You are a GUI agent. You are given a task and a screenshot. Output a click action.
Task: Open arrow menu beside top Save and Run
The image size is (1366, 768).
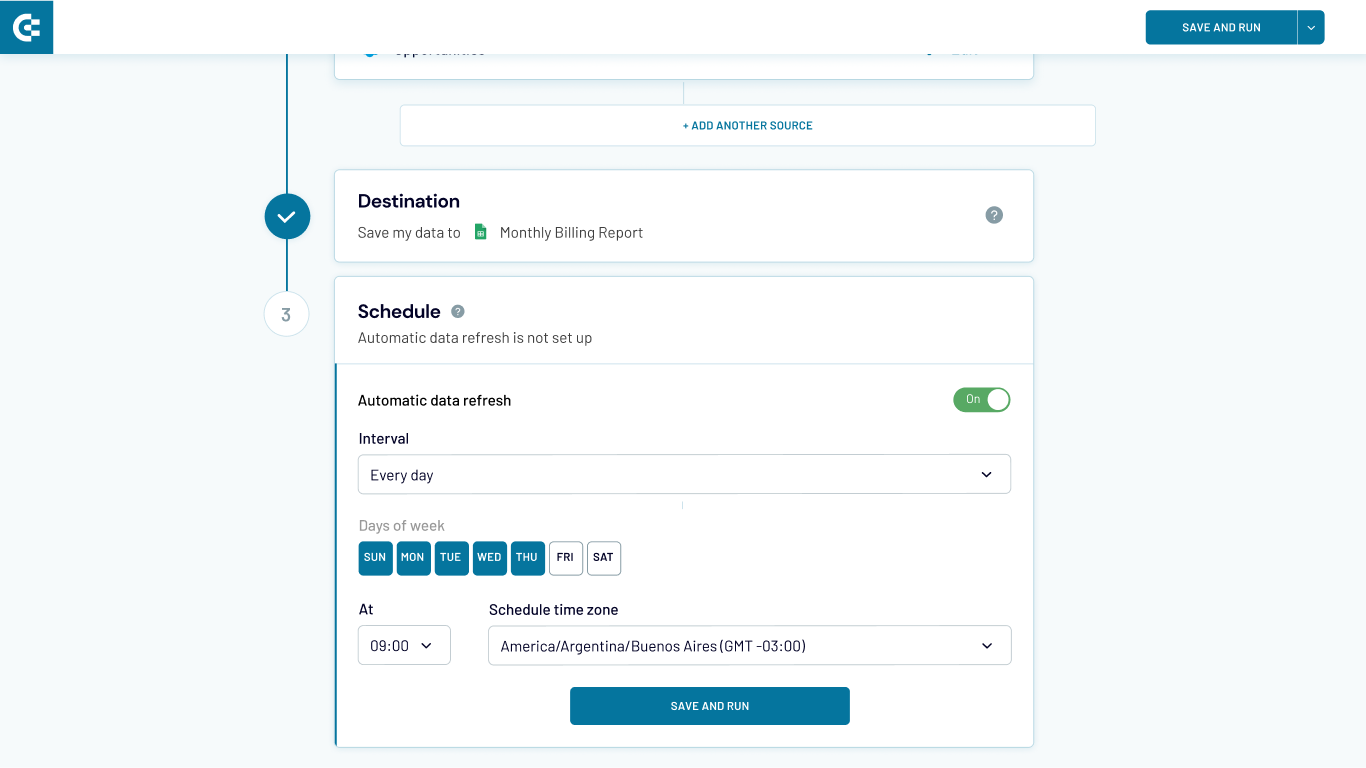click(1311, 28)
